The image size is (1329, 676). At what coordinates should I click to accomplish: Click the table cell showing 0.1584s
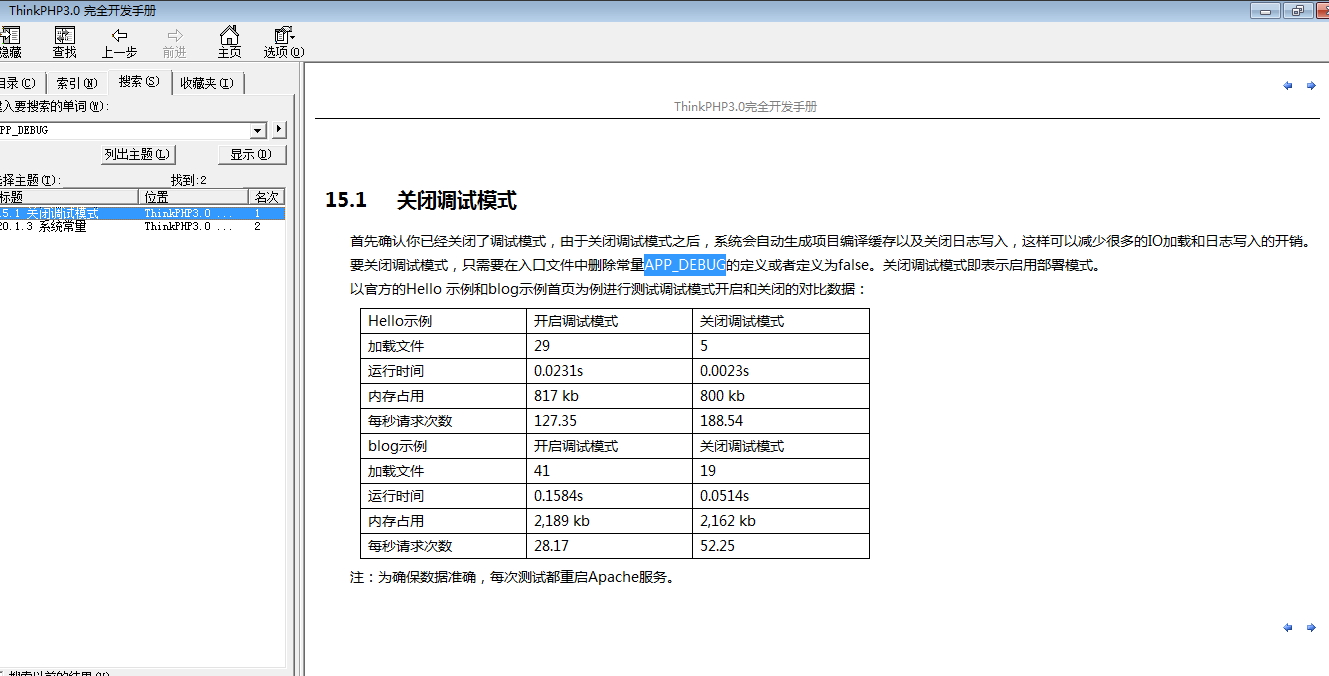coord(609,496)
